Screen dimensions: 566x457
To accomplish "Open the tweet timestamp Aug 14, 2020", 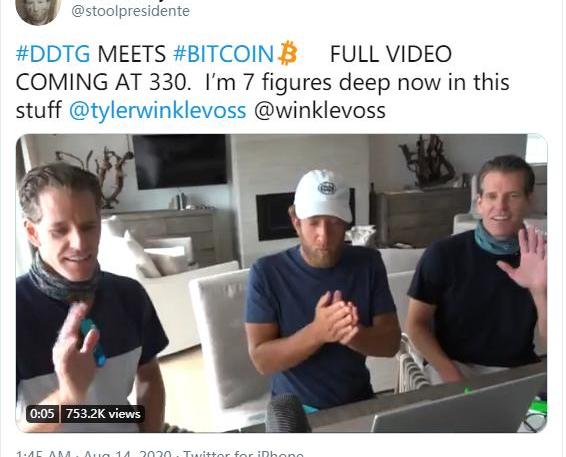I will pos(127,454).
